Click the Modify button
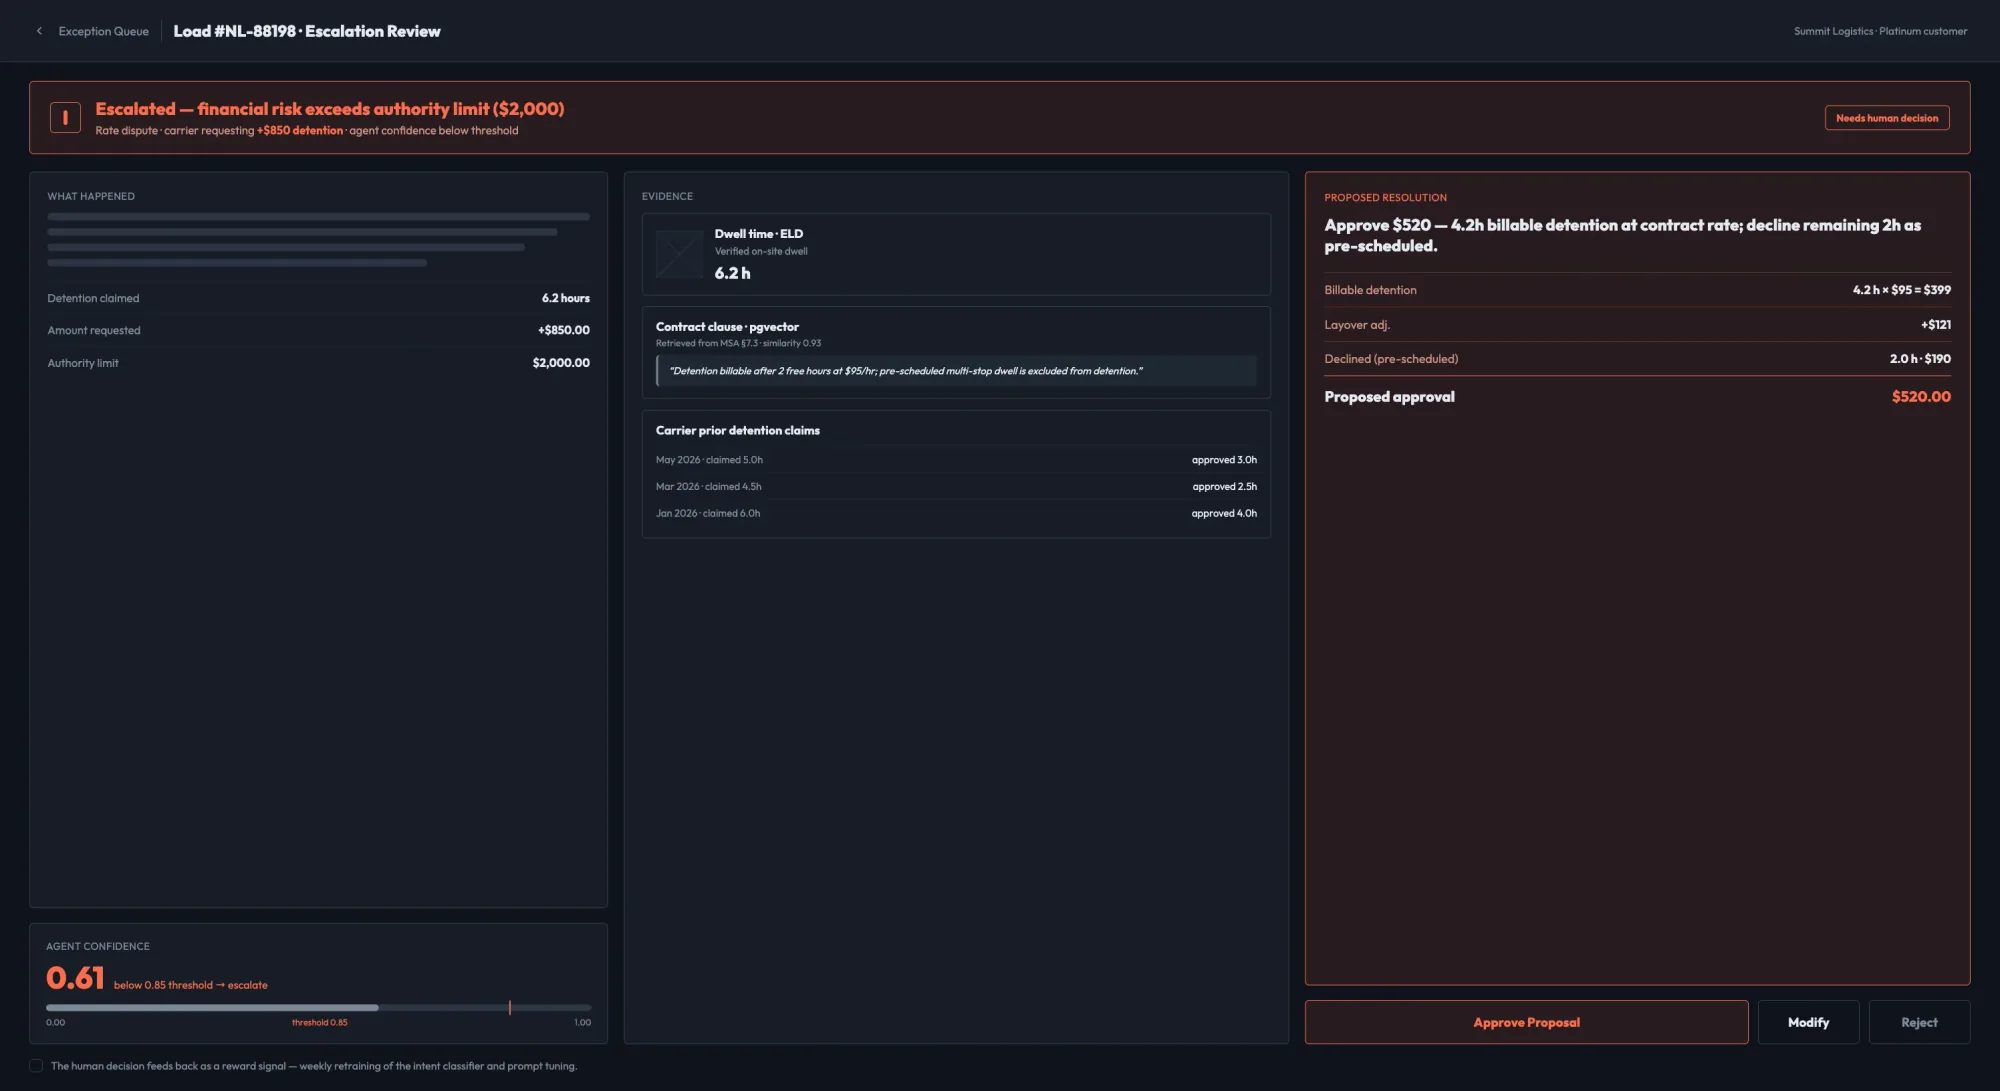2000x1091 pixels. (x=1808, y=1022)
